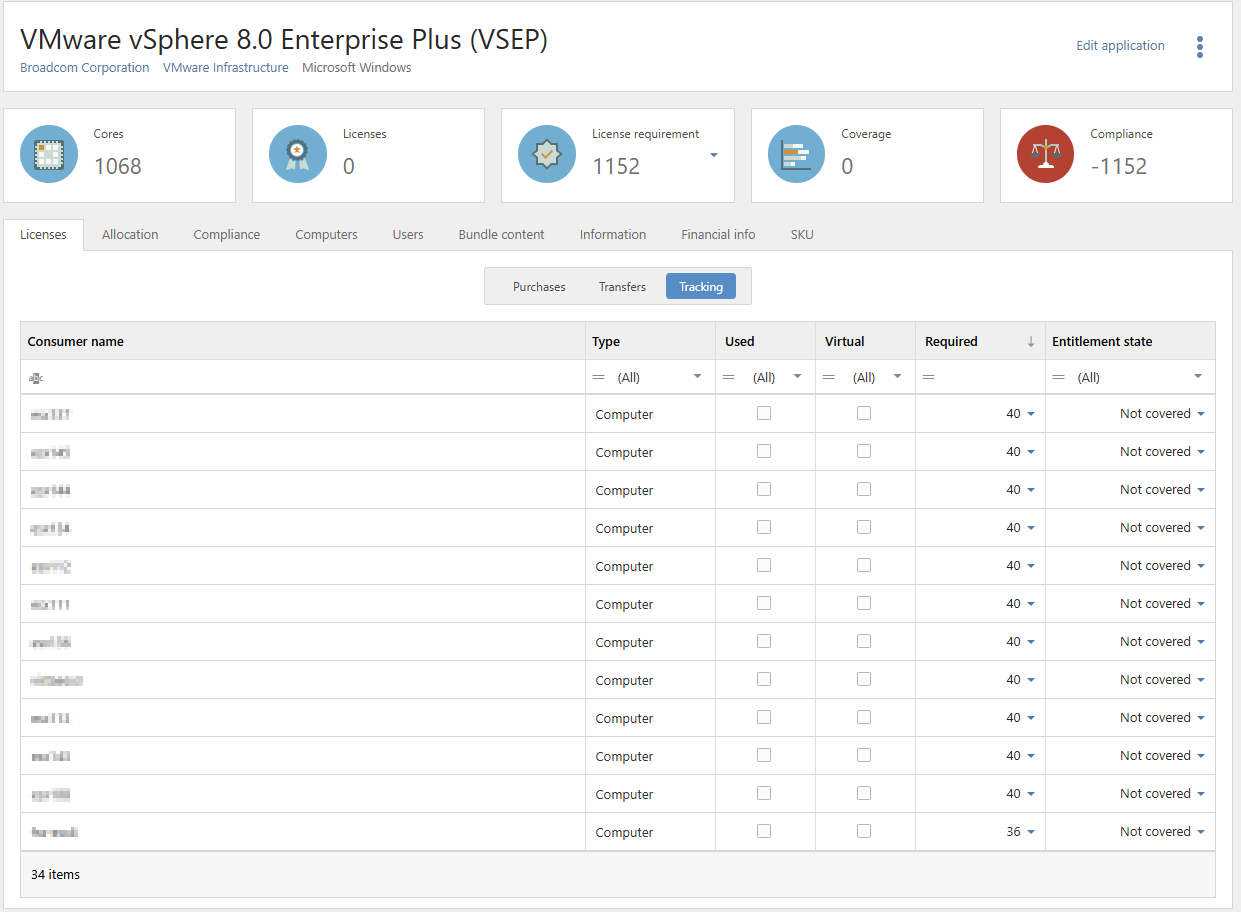Image resolution: width=1241 pixels, height=912 pixels.
Task: Click the License requirement badge icon
Action: point(546,154)
